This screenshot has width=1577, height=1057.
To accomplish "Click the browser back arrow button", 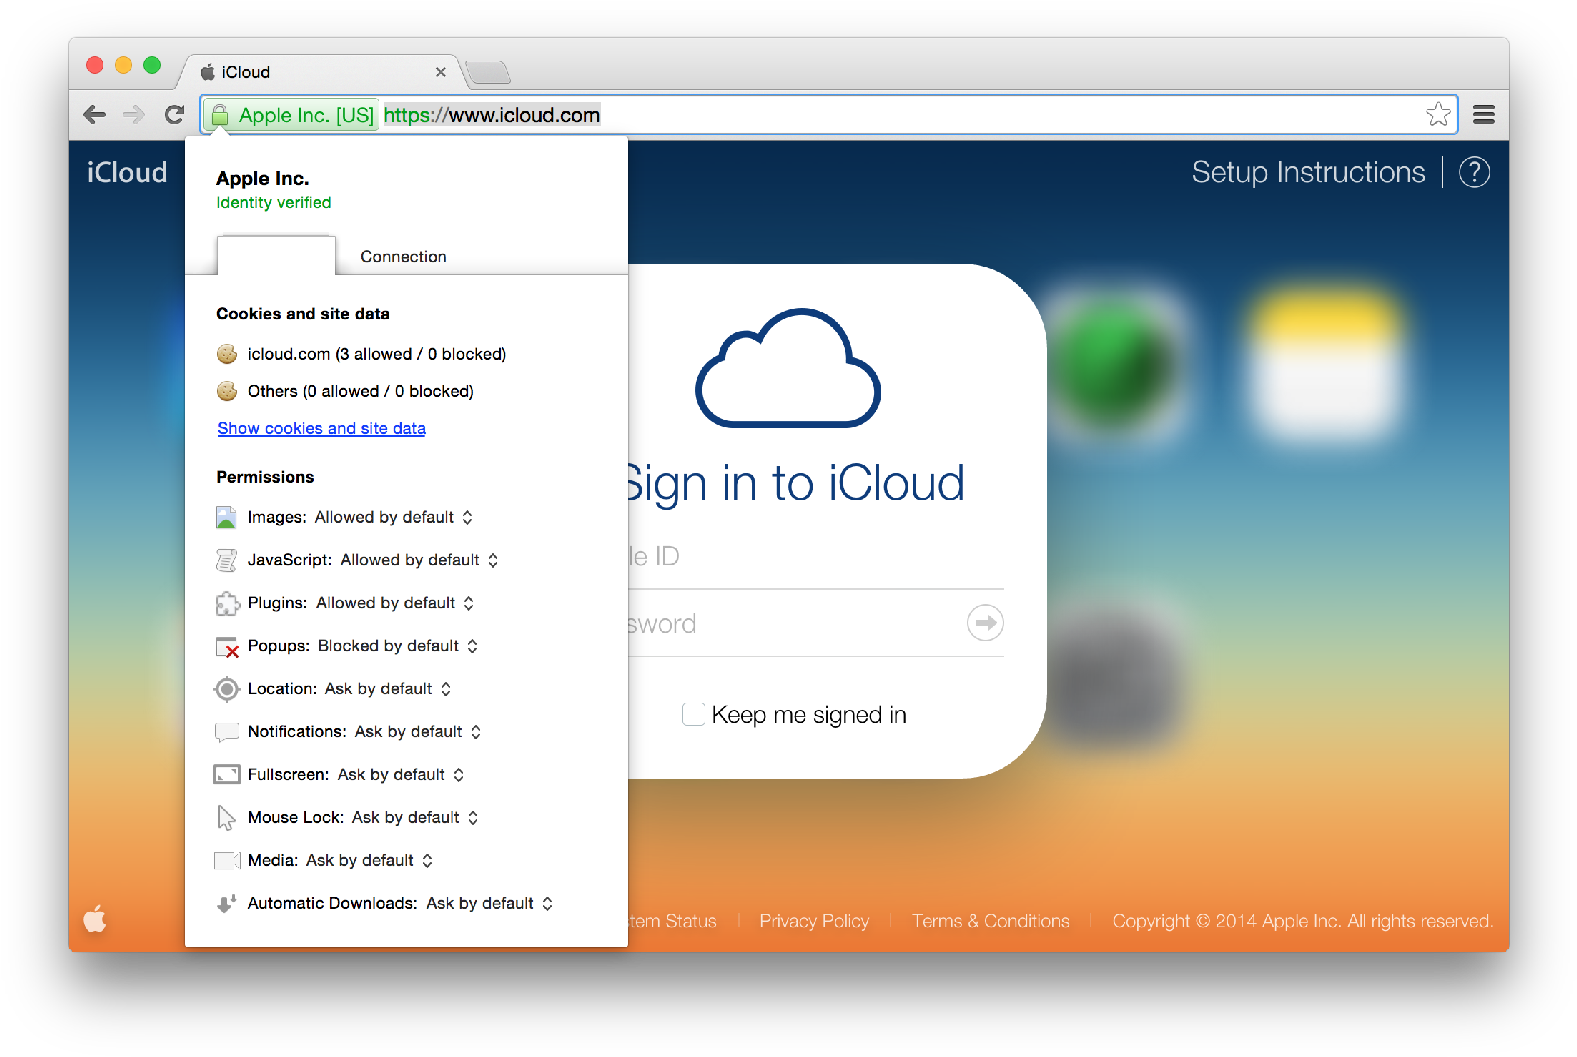I will click(95, 115).
